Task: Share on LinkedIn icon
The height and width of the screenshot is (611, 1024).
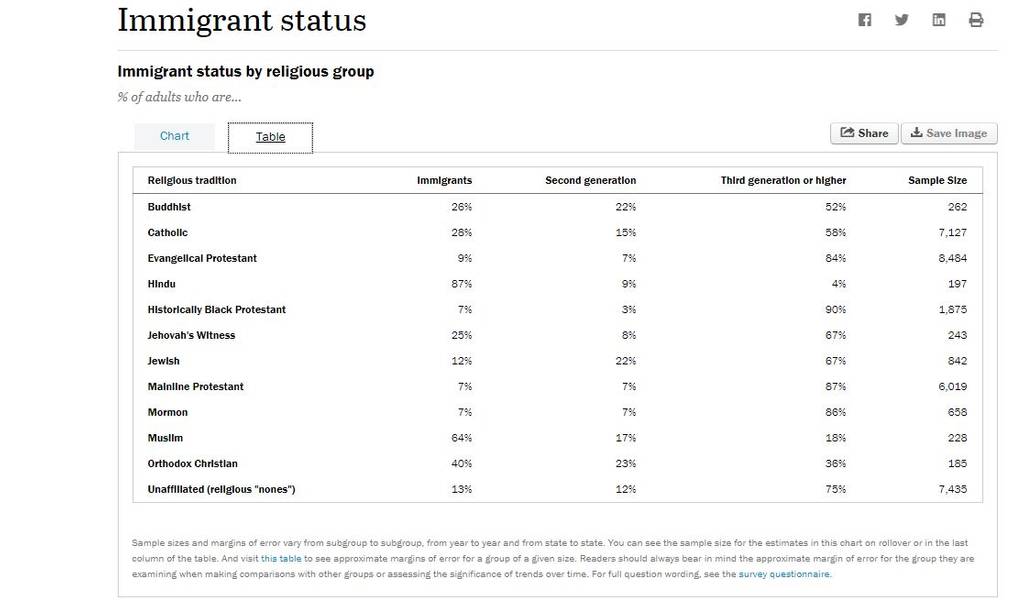Action: point(938,20)
